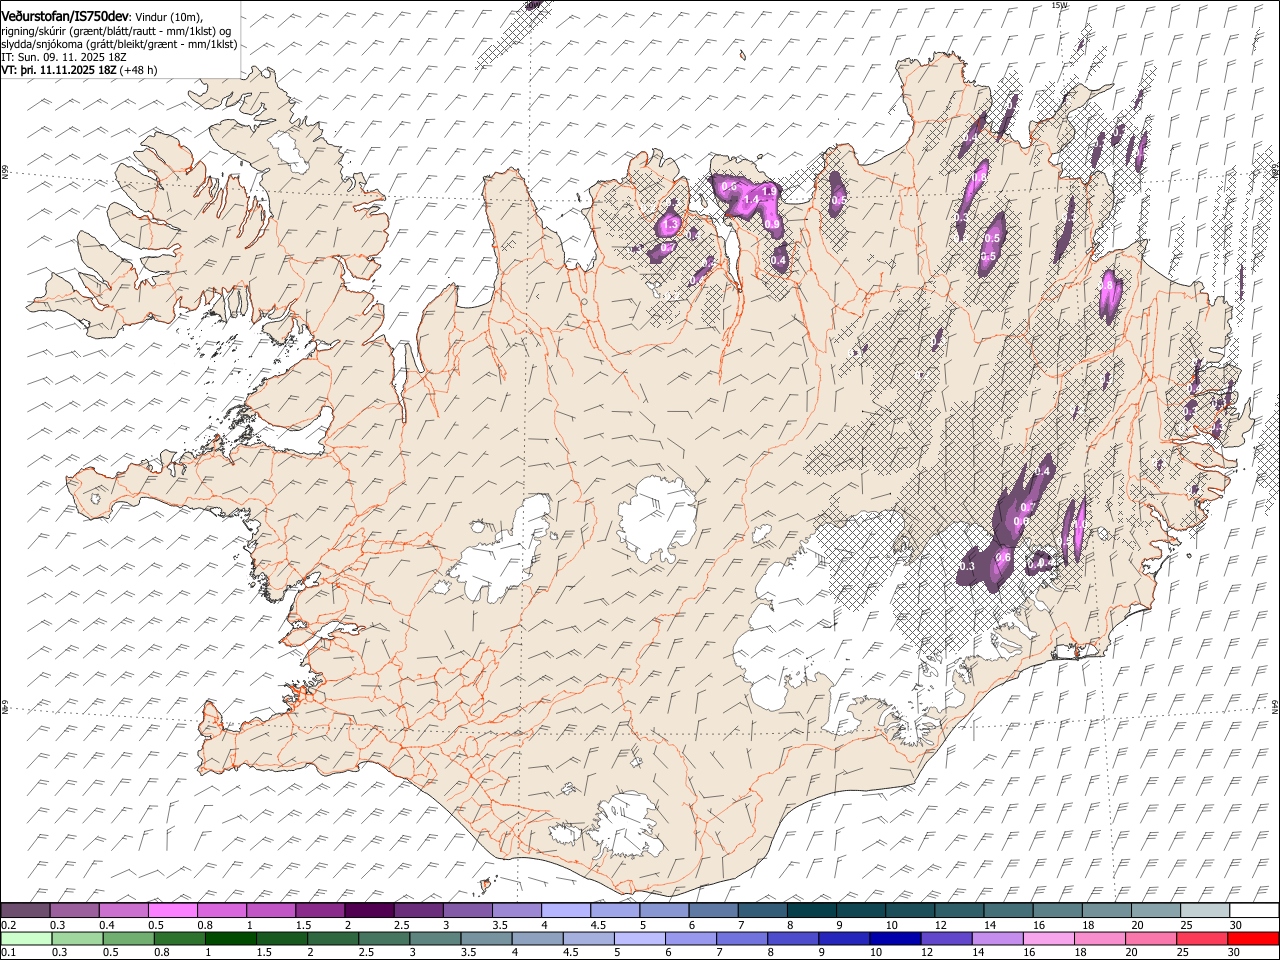Click the lower legend swatch between 2 and 2.5
This screenshot has width=1280, height=960.
point(331,938)
